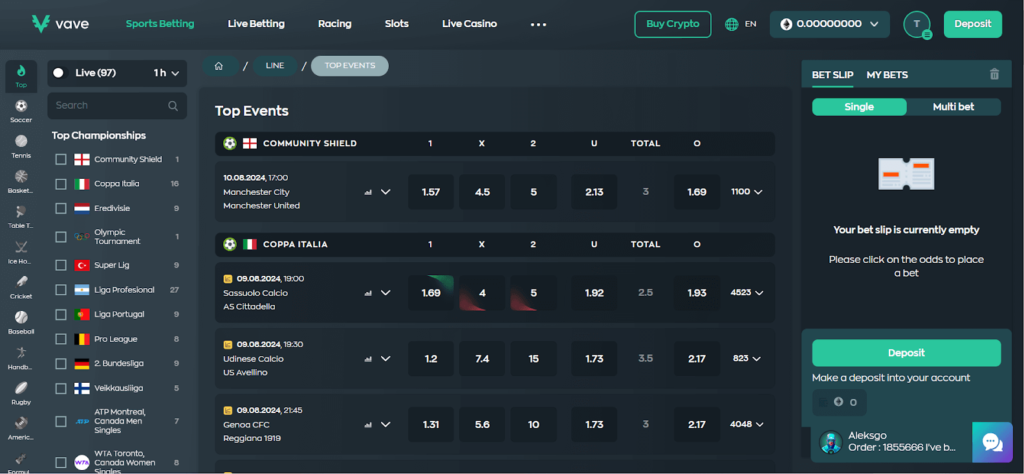Check the Pro League checkbox
The height and width of the screenshot is (474, 1024).
pyautogui.click(x=61, y=339)
